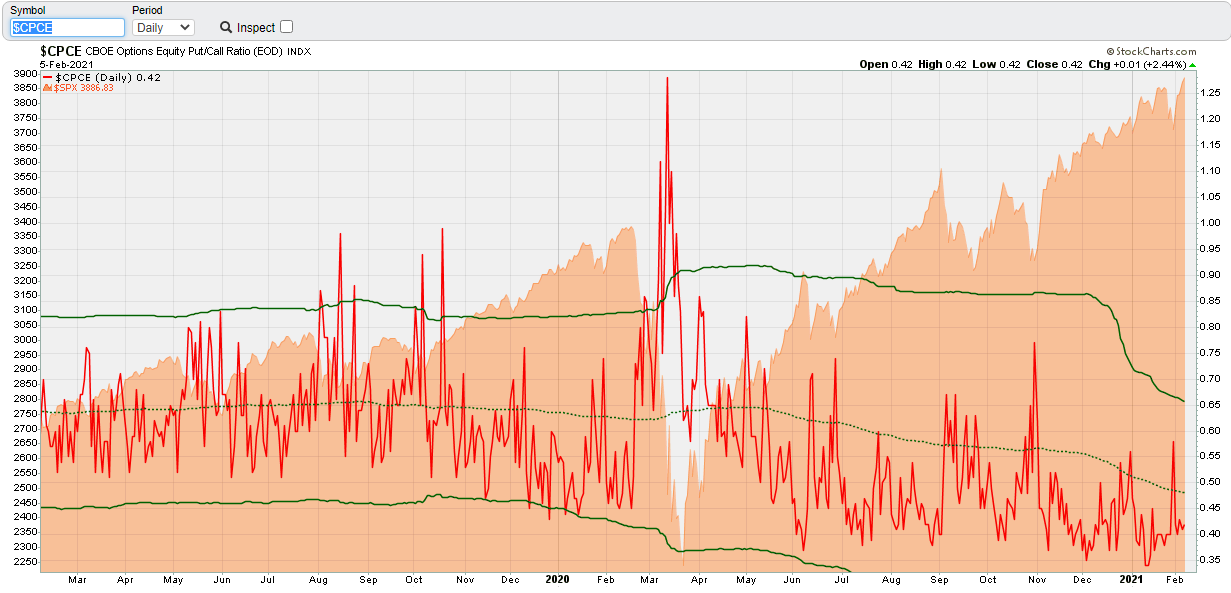This screenshot has width=1231, height=593.
Task: Open the Period dropdown set to Daily
Action: point(163,27)
